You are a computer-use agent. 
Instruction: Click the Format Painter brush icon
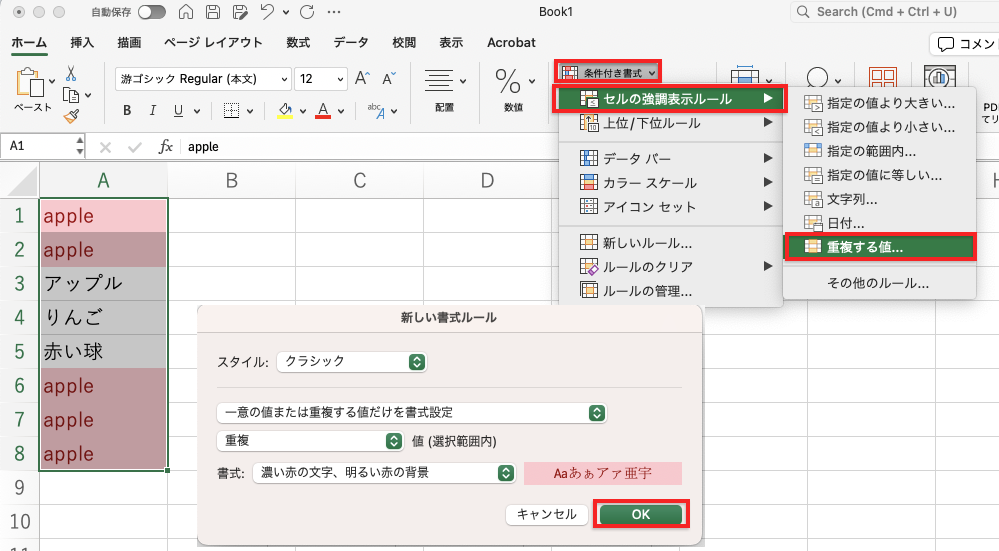[x=72, y=116]
